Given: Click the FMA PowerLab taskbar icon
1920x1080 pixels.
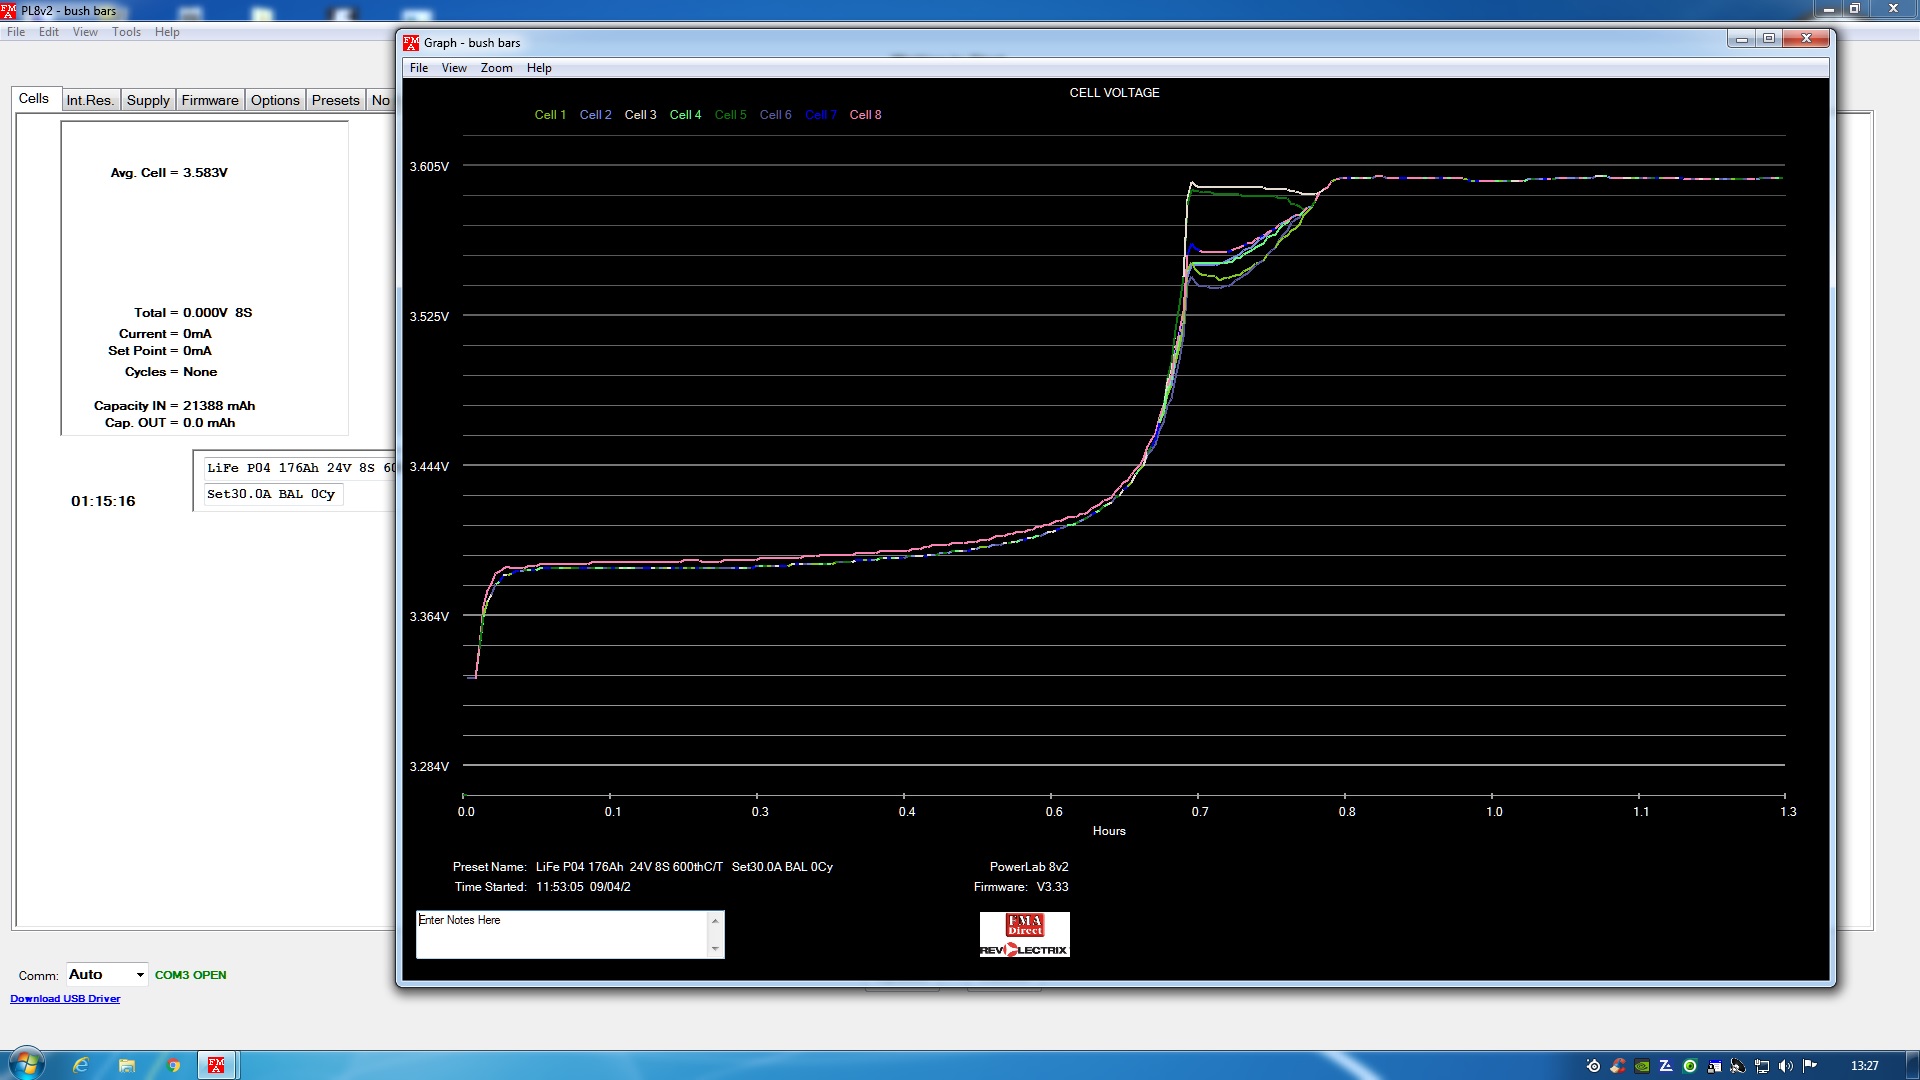Looking at the screenshot, I should 216,1065.
